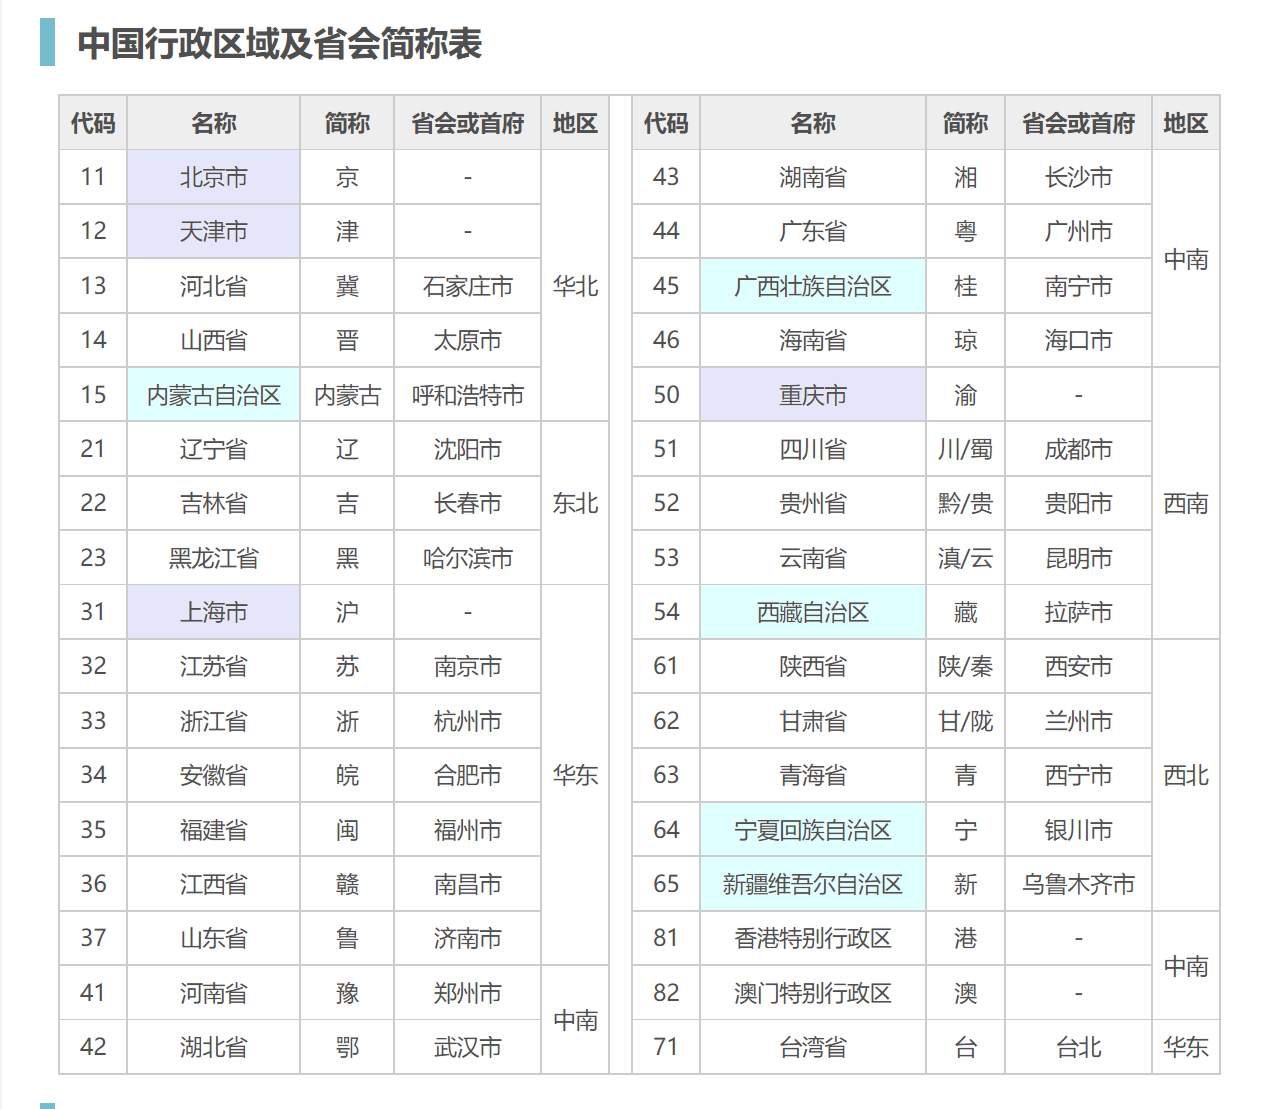Screen dimensions: 1266x1109
Task: Click the 西藏自治区 cell
Action: point(812,612)
